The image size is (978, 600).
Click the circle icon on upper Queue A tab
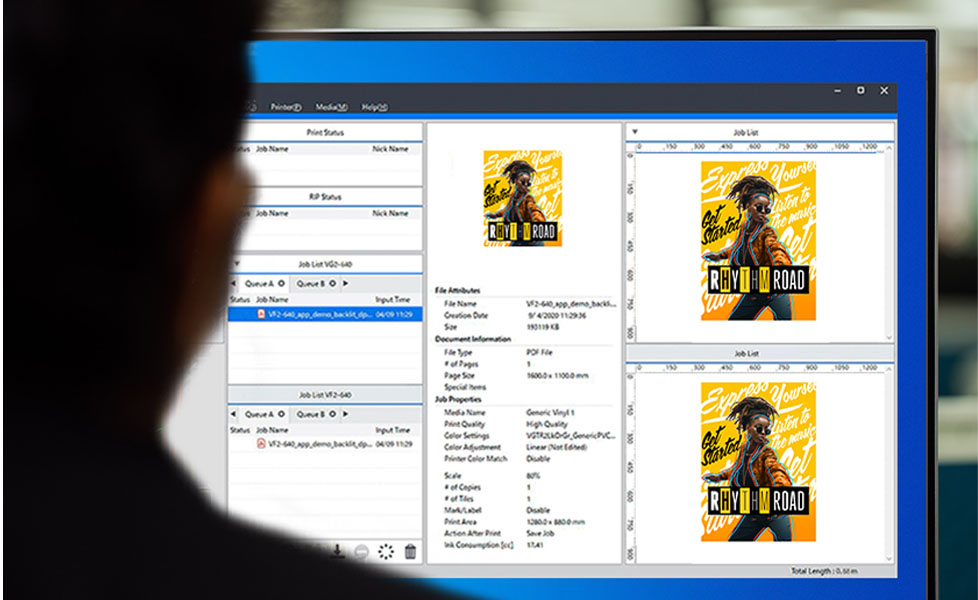(280, 284)
